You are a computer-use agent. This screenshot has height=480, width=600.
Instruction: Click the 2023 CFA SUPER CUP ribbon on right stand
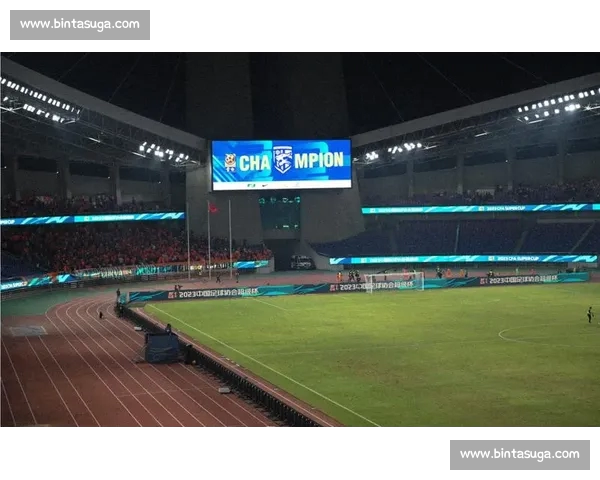tap(480, 209)
